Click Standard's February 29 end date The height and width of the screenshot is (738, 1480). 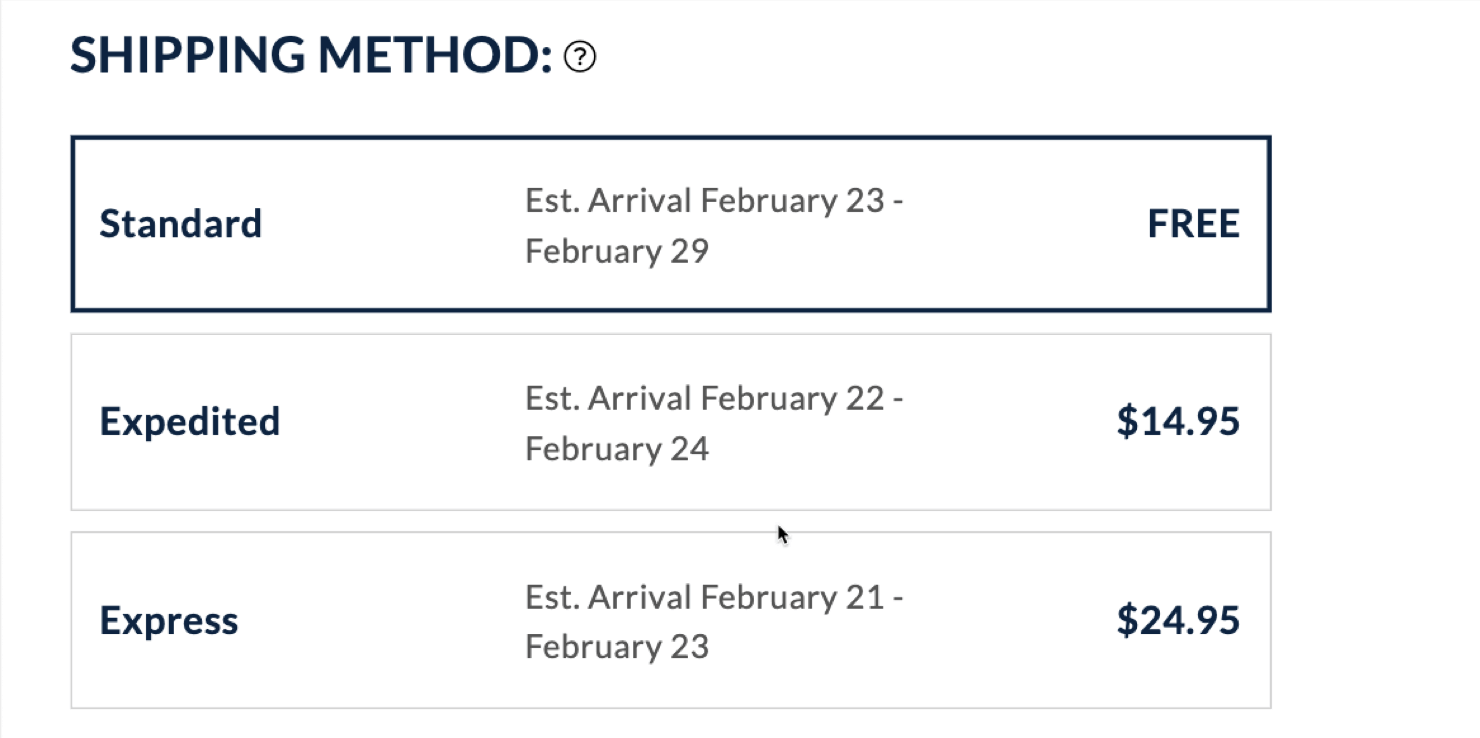coord(617,251)
